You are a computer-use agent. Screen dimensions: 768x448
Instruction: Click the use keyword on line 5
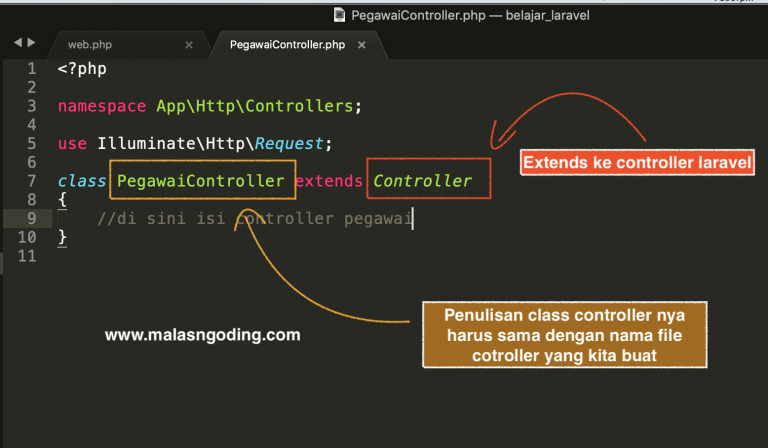72,143
